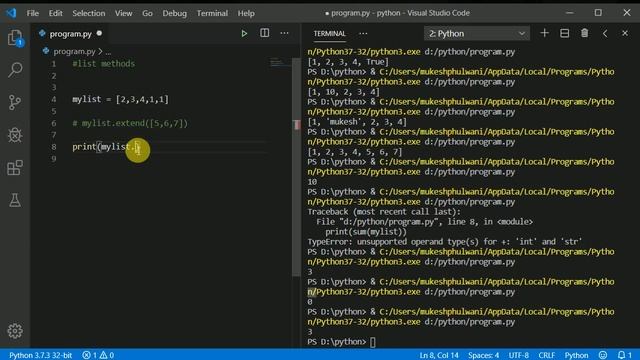
Task: Split the terminal pane
Action: click(x=564, y=33)
